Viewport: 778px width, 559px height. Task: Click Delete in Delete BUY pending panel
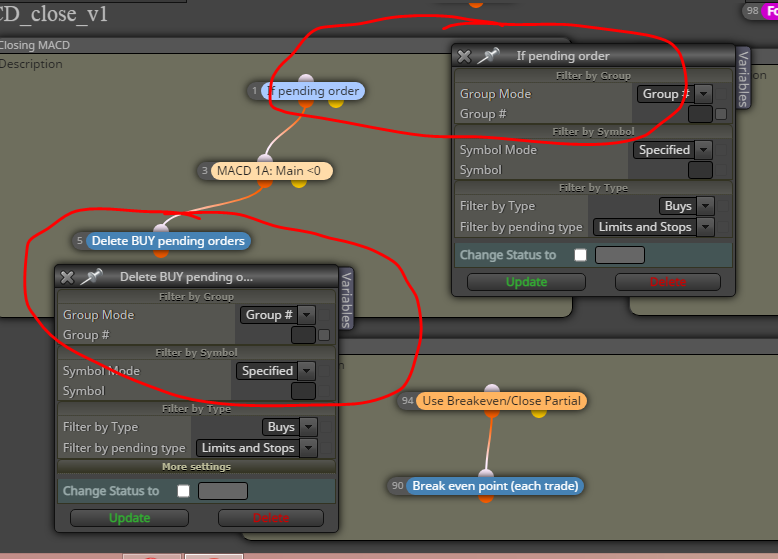tap(271, 518)
